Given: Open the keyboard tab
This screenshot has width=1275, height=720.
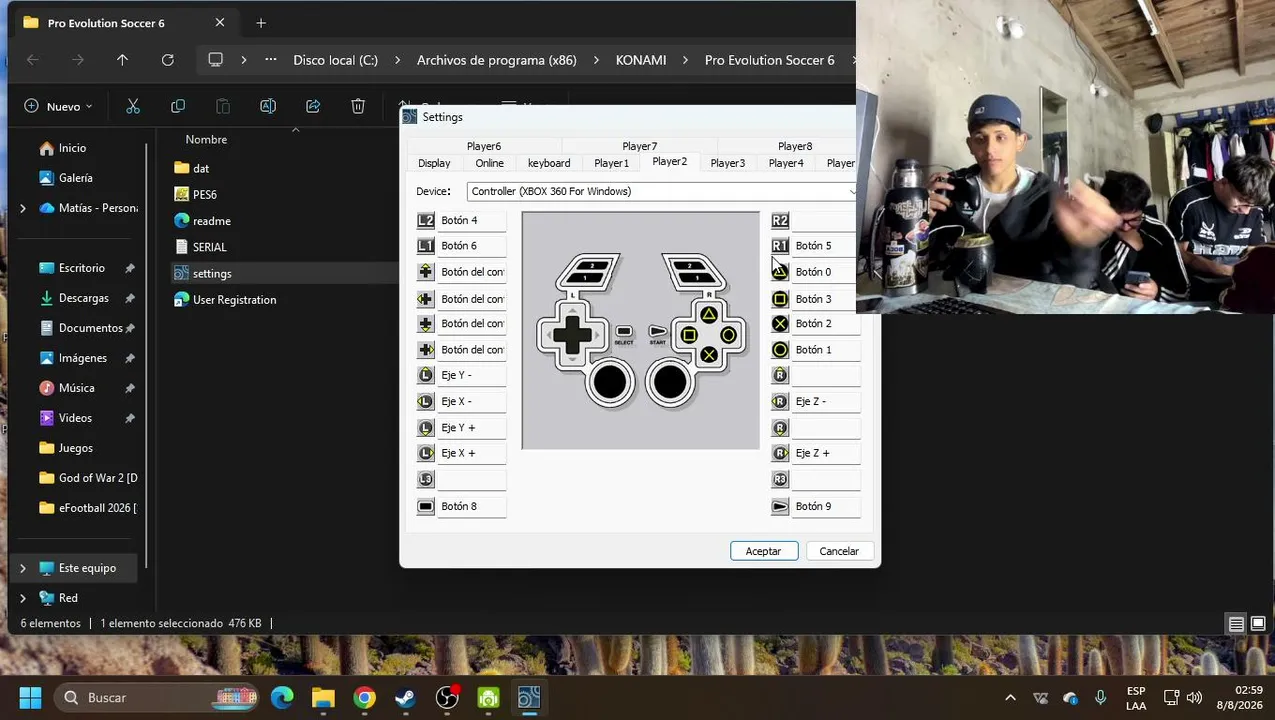Looking at the screenshot, I should pos(549,163).
